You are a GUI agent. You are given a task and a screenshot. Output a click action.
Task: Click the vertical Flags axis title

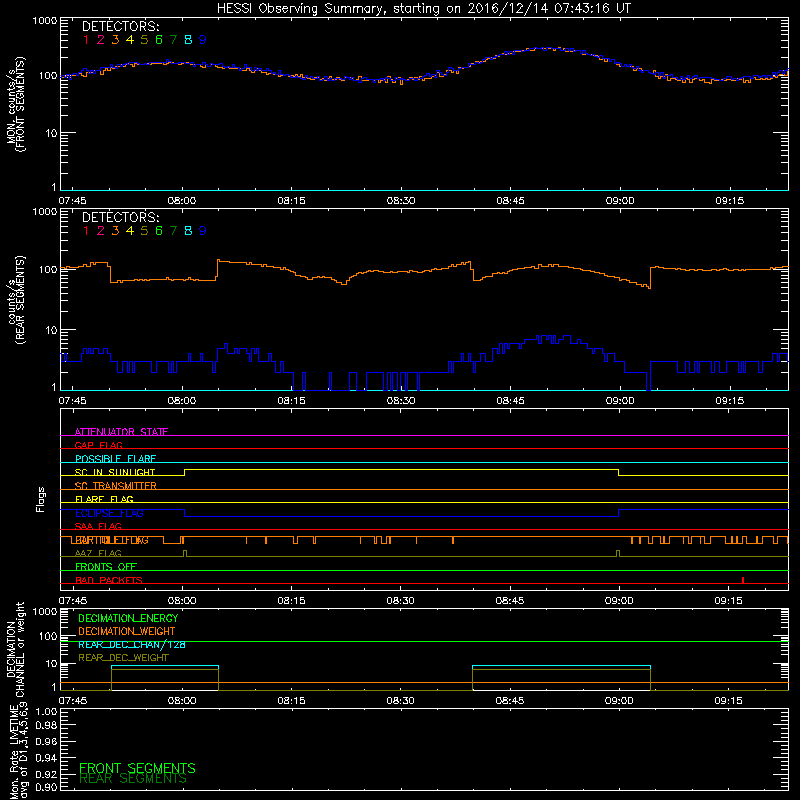point(41,499)
